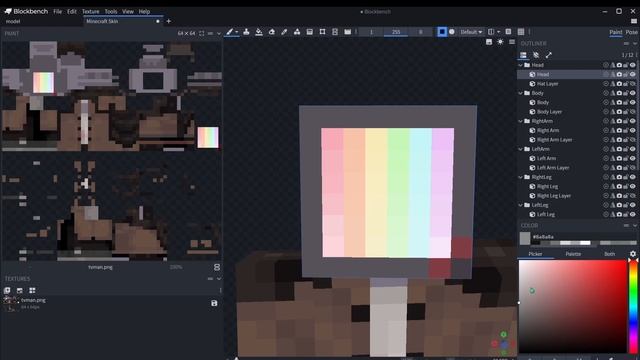Open the color panel settings gear
The width and height of the screenshot is (640, 360).
tap(633, 254)
